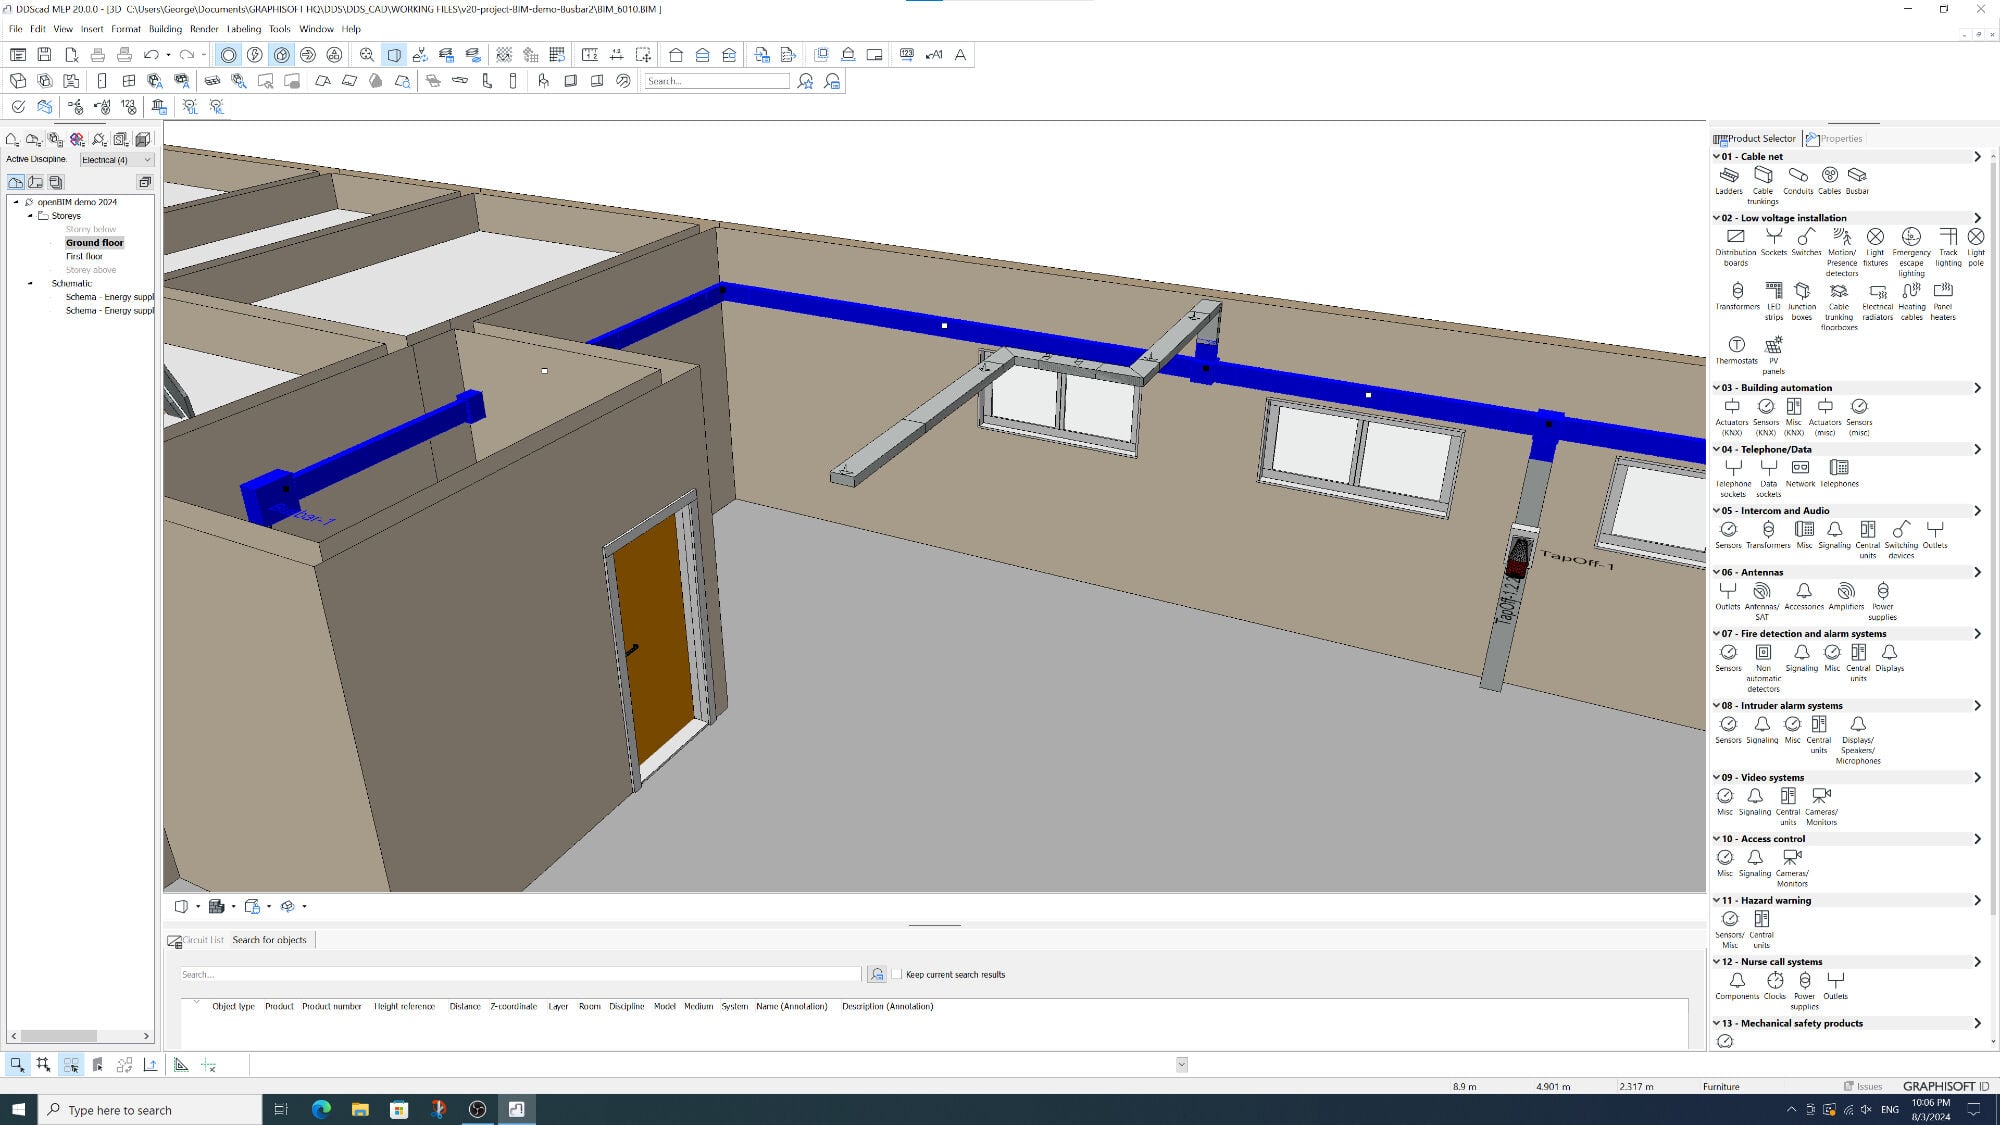The image size is (2000, 1125).
Task: Collapse the 07 - Fire detection section
Action: pos(1716,634)
